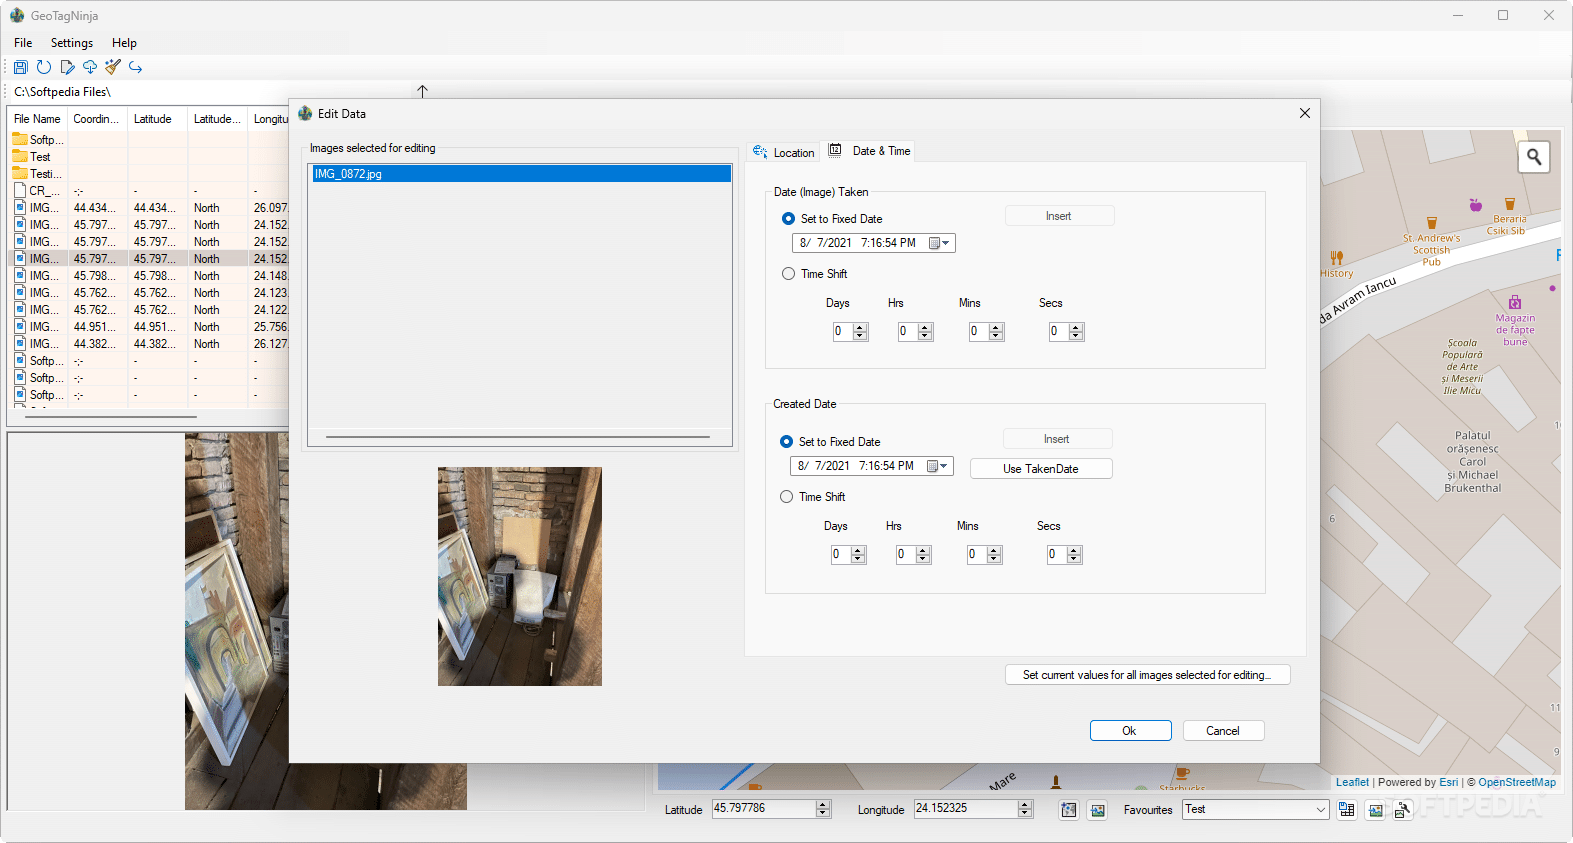This screenshot has height=843, width=1573.
Task: Open the OpenStreetMap attribution link
Action: tap(1517, 782)
